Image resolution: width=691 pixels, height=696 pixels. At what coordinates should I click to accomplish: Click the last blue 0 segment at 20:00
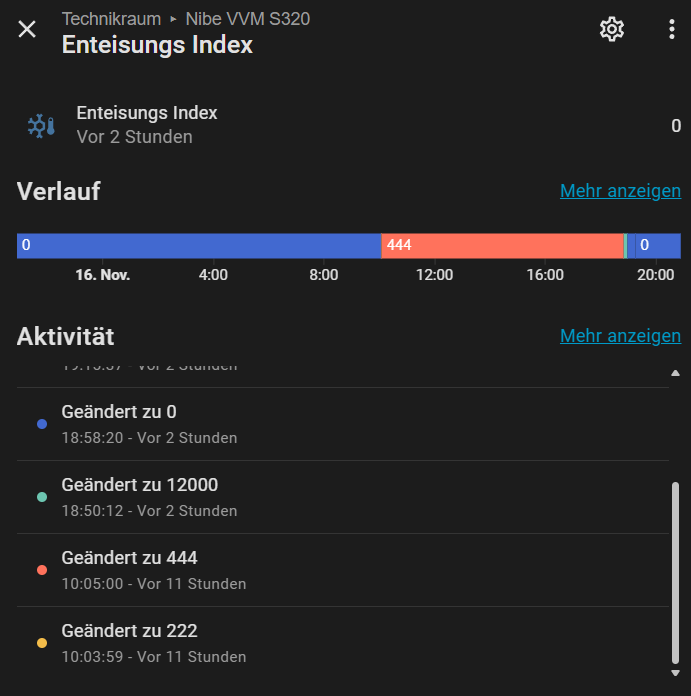(658, 245)
